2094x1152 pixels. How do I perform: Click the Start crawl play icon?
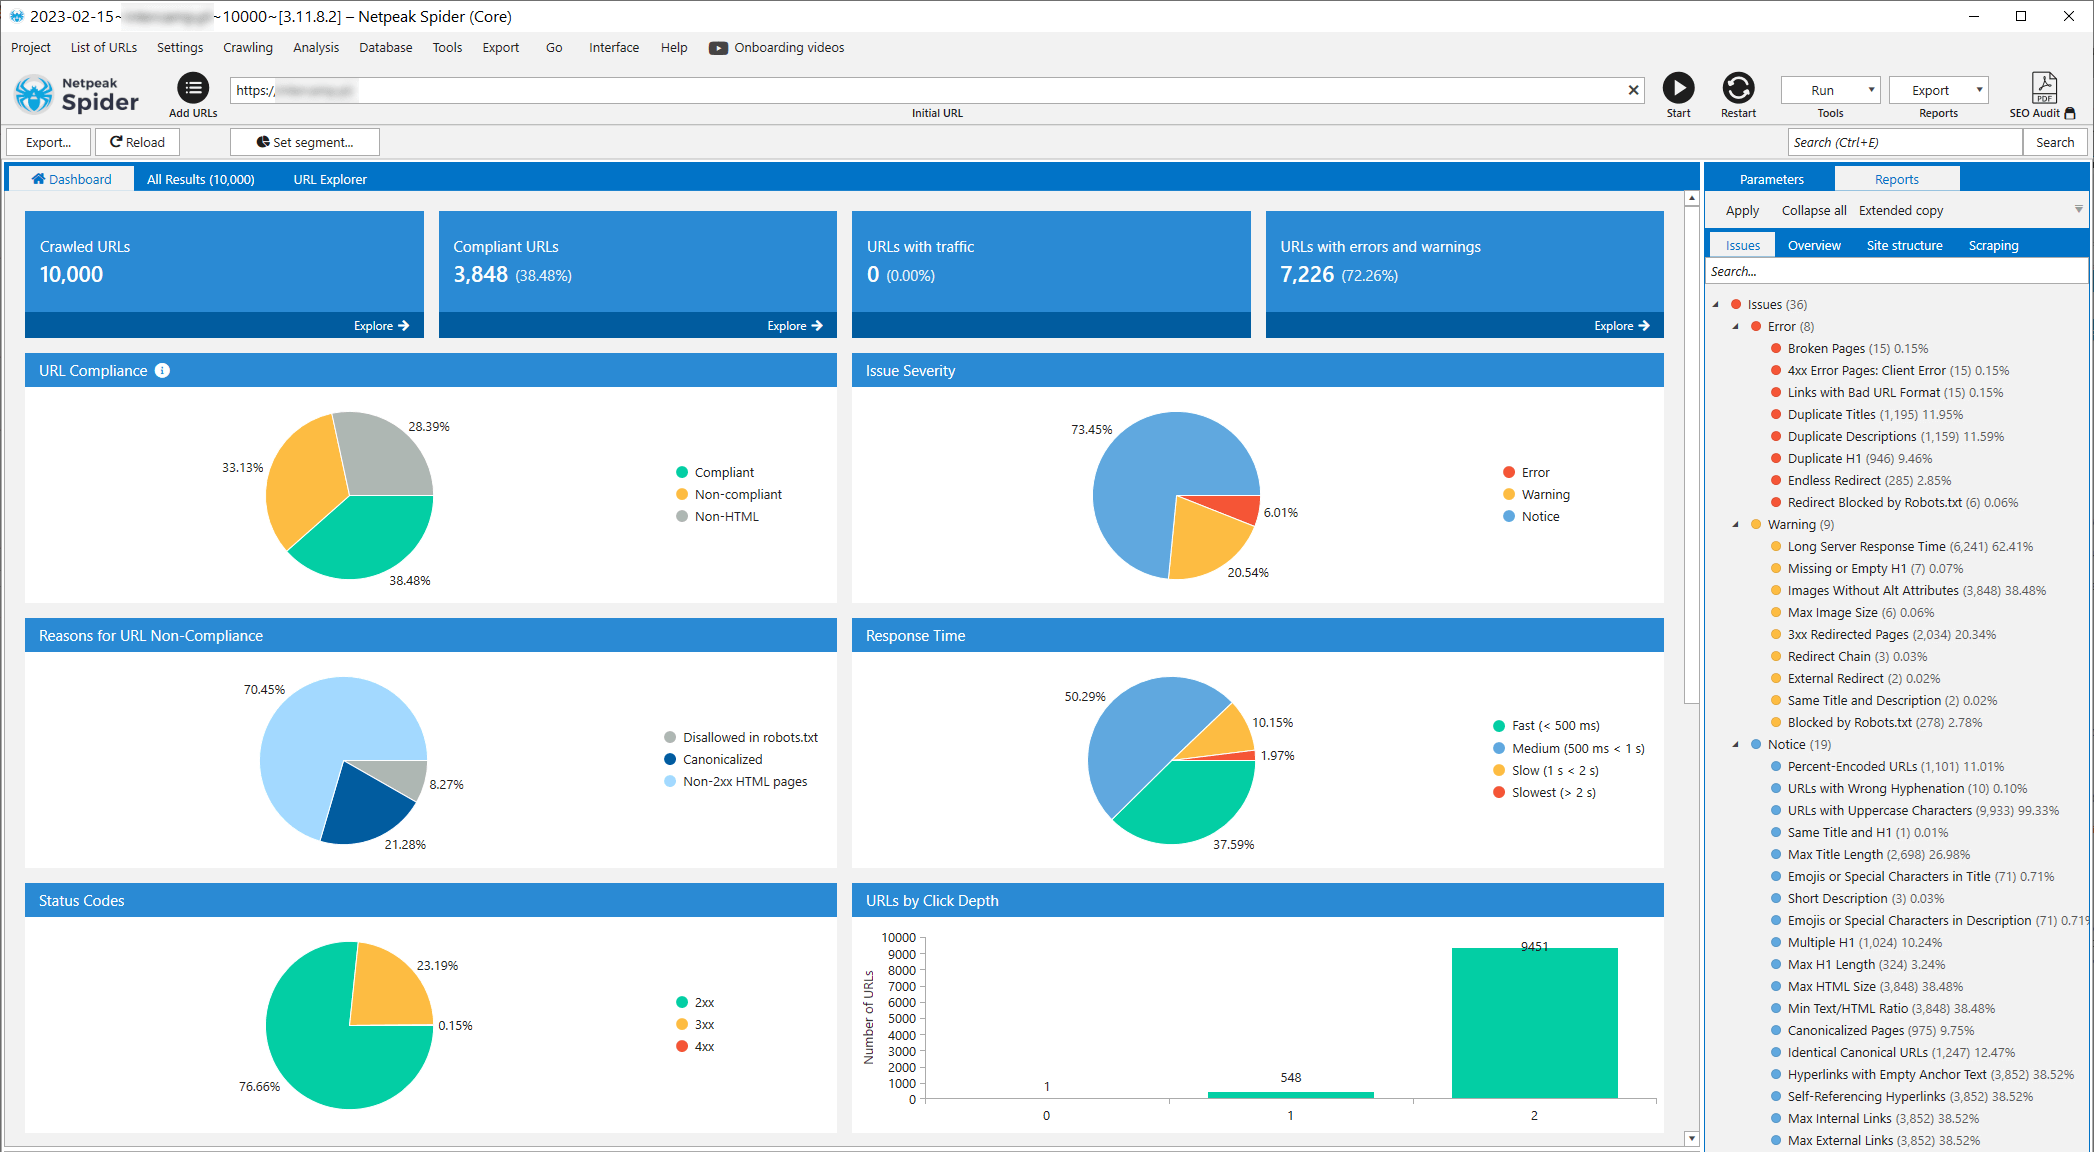tap(1678, 88)
